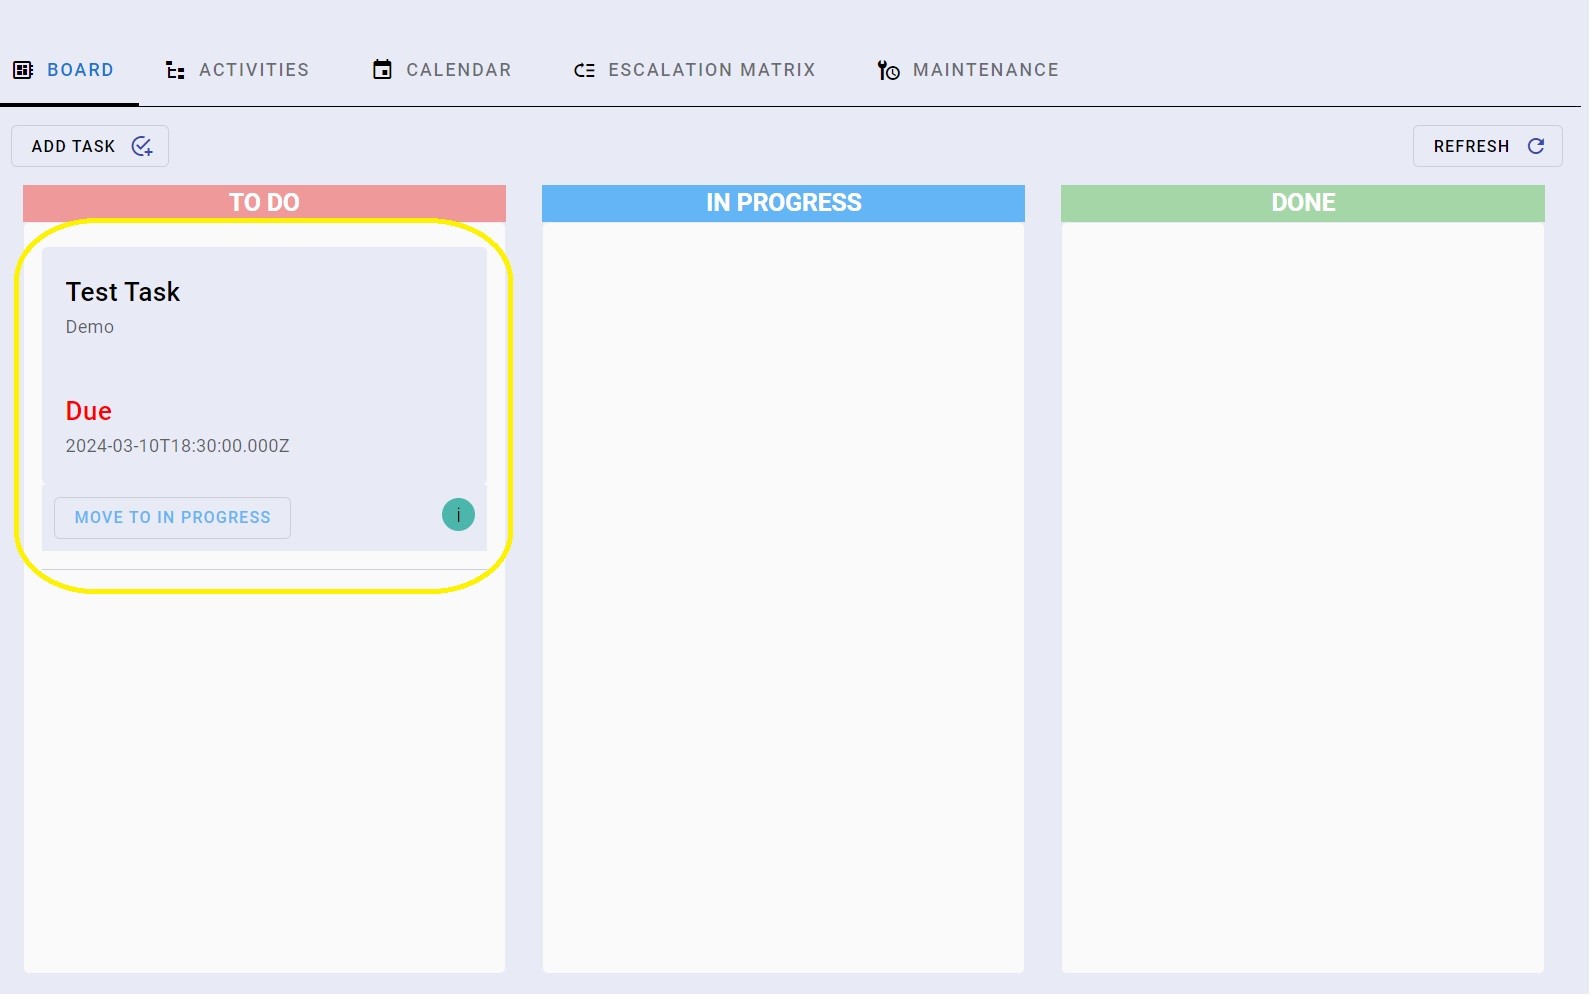The image size is (1591, 997).
Task: Select the Board tab label
Action: tap(80, 70)
